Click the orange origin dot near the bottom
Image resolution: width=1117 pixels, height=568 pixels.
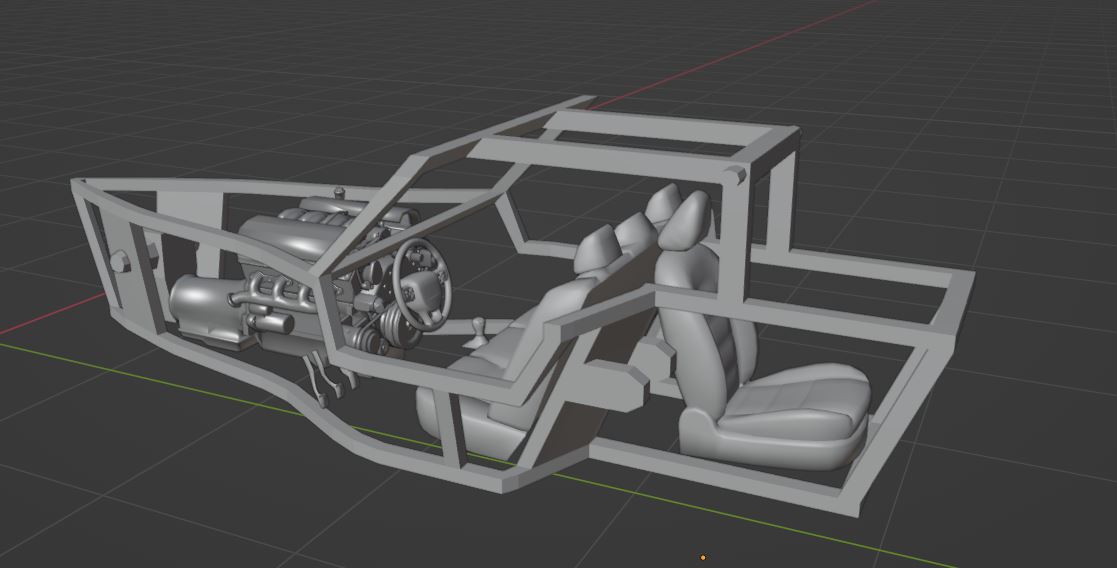[703, 558]
